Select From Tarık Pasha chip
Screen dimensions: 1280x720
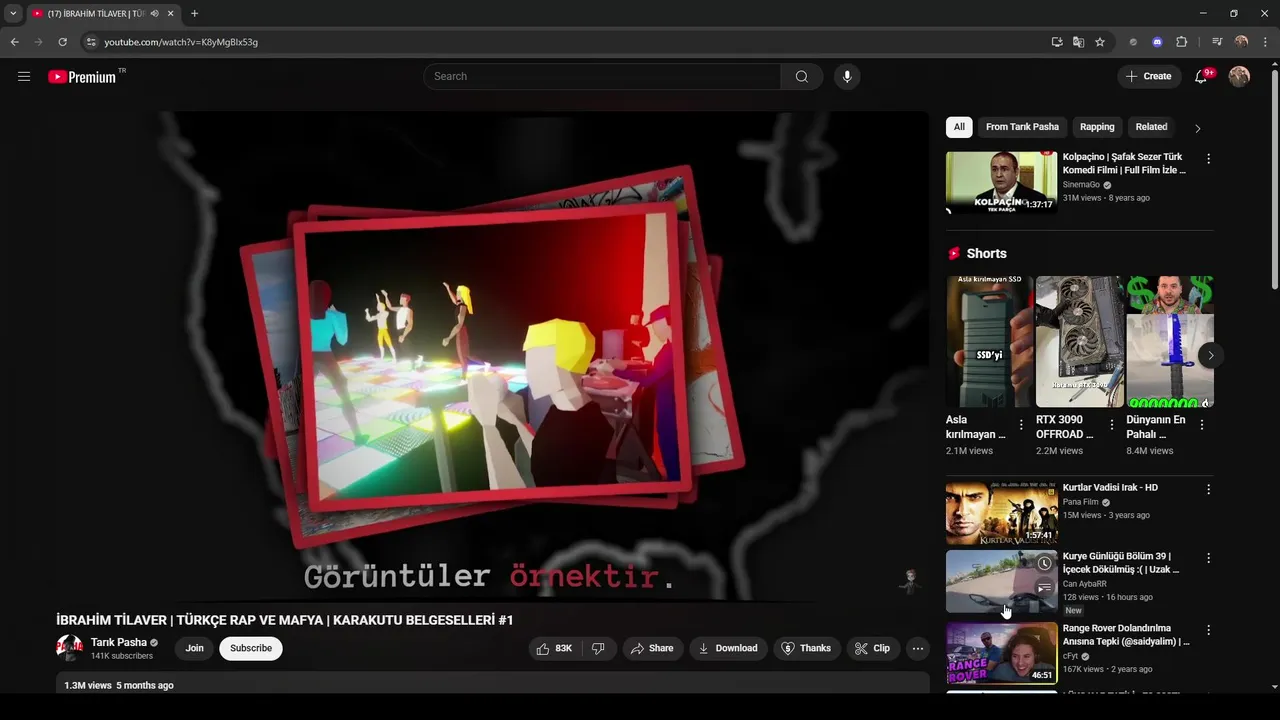[x=1022, y=127]
